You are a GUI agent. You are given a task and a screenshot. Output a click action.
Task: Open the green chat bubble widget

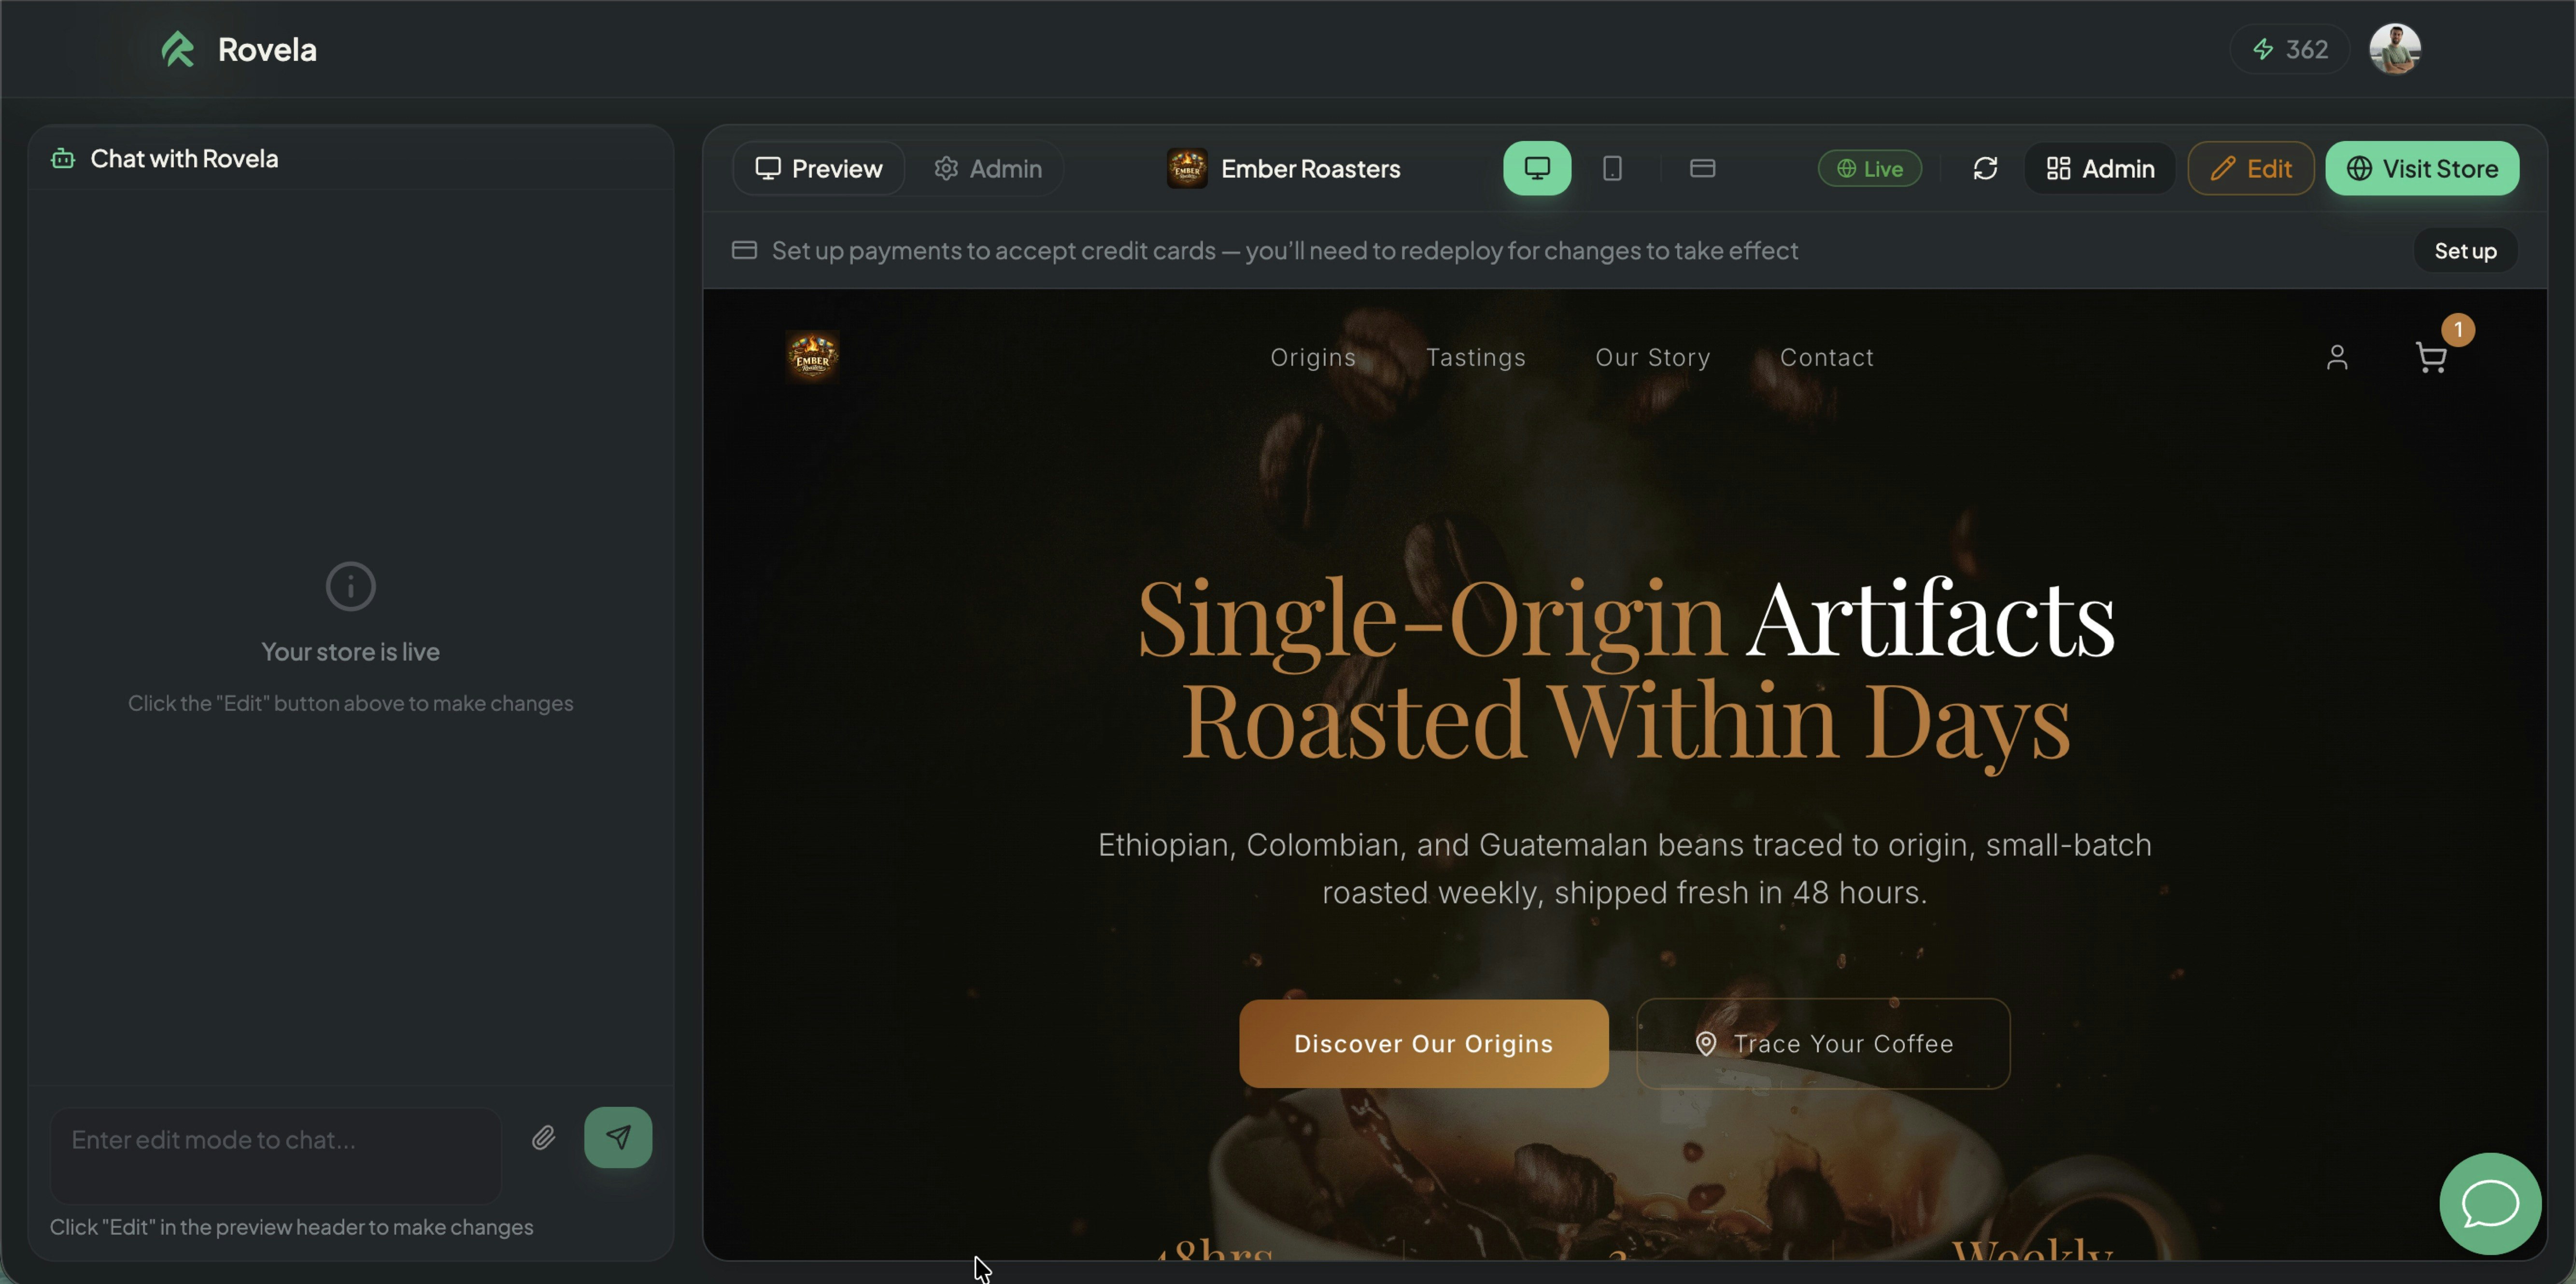coord(2489,1203)
